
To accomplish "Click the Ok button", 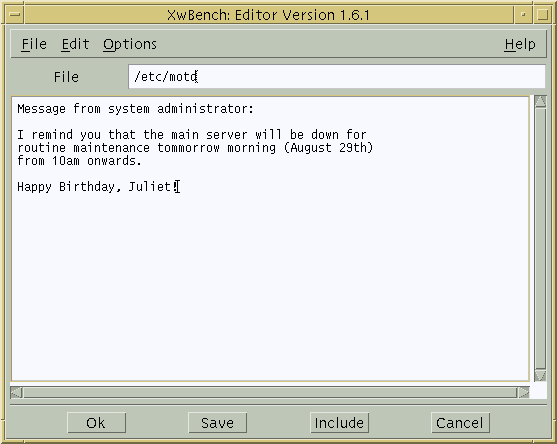I will [96, 423].
